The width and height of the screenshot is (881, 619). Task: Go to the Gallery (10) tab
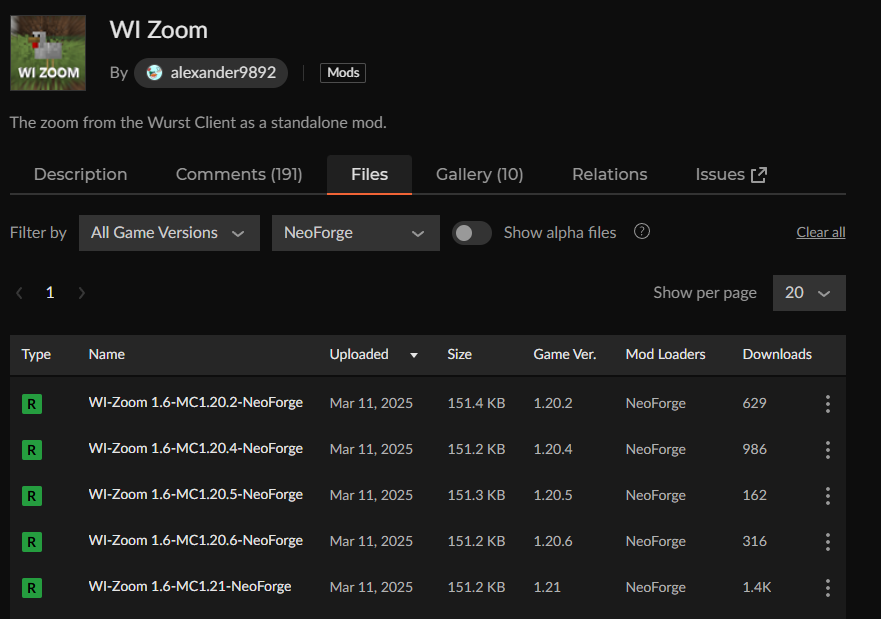click(x=479, y=174)
